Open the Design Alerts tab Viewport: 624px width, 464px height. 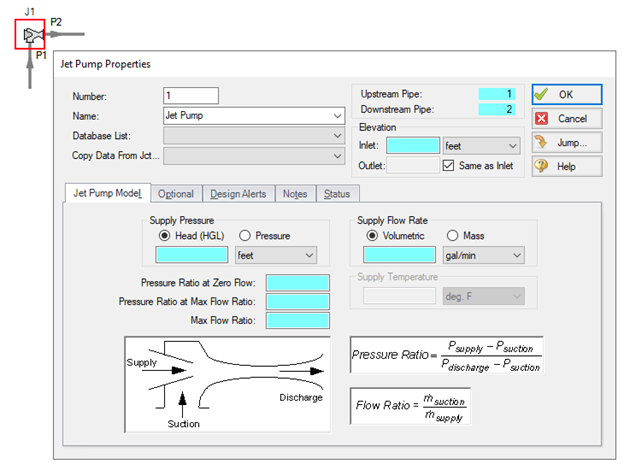coord(238,193)
